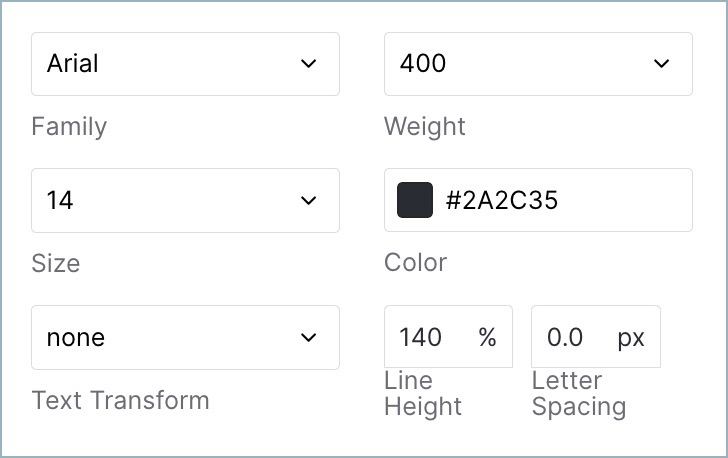Click the dark color swatch next to #2A2C35
728x458 pixels.
click(415, 200)
